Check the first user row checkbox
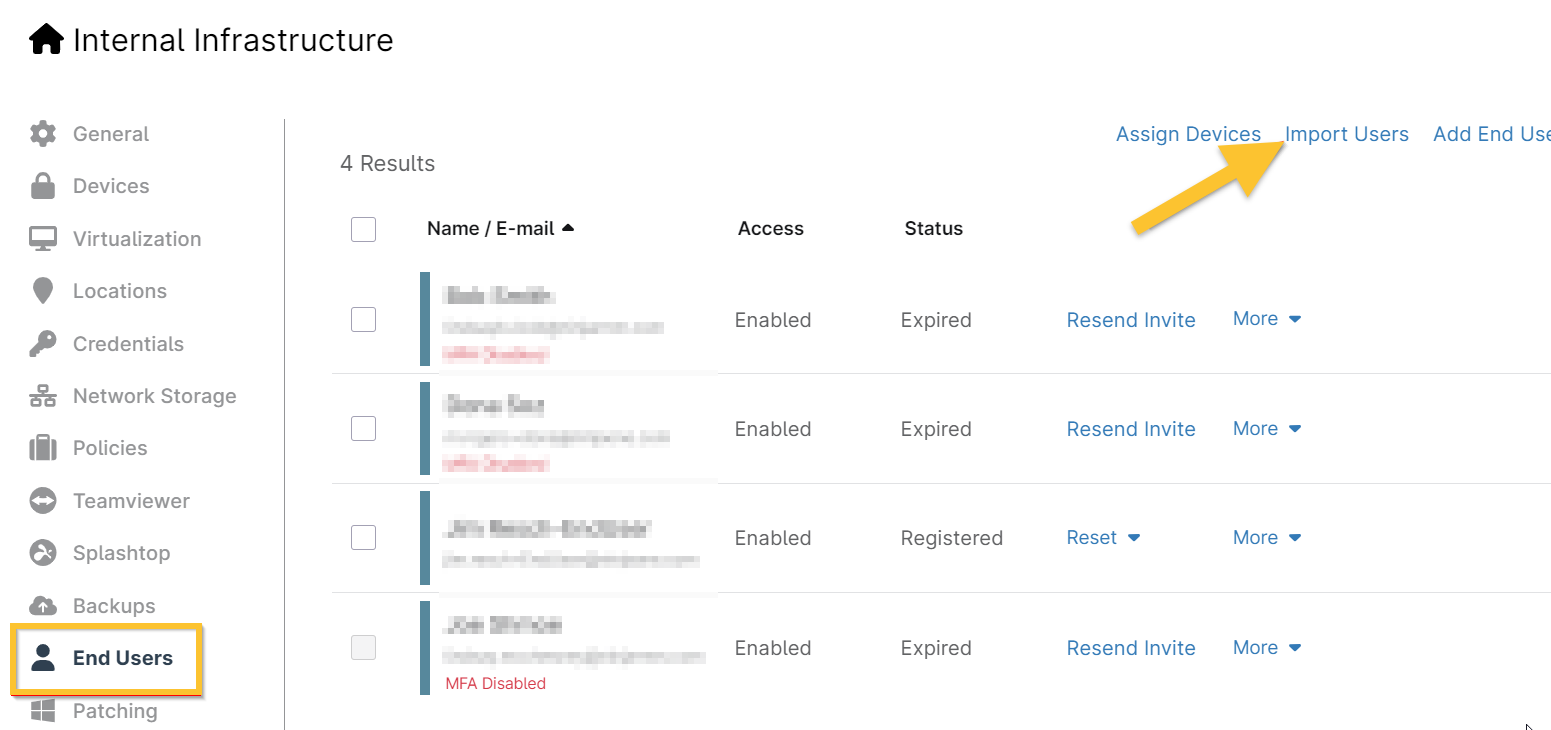This screenshot has height=730, width=1551. [363, 320]
